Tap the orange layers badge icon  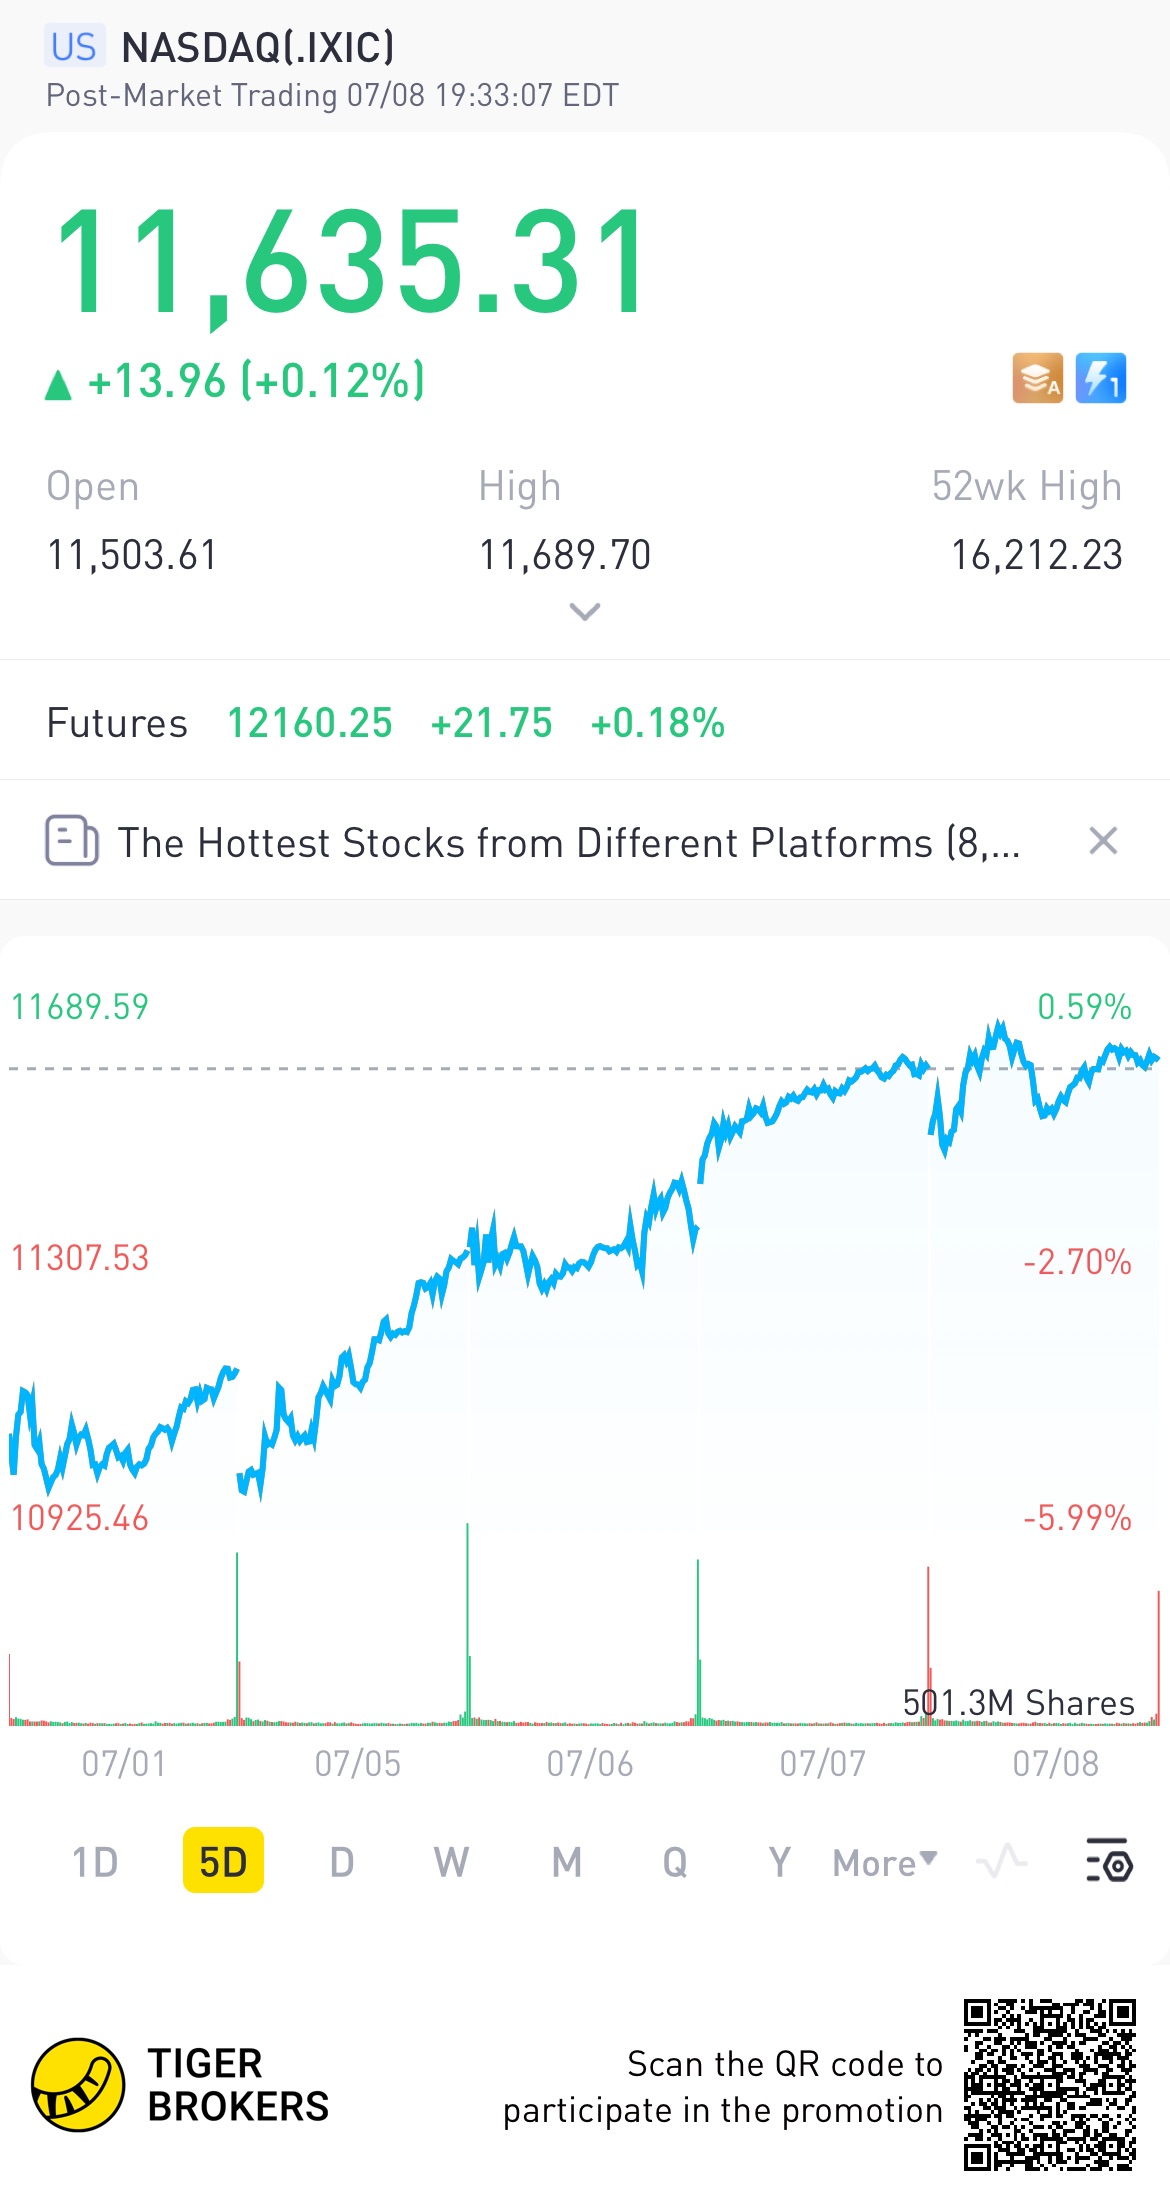(1037, 378)
